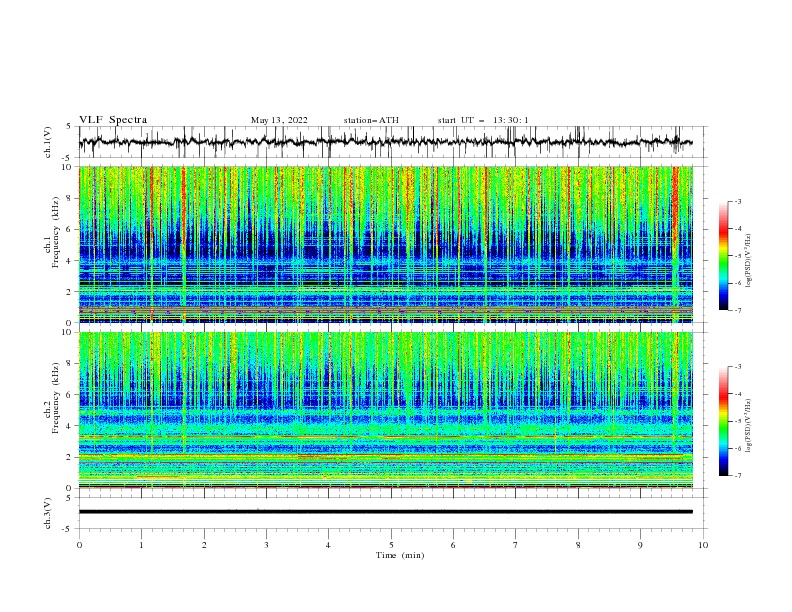Click the ch.1 voltage waveform trace panel
The width and height of the screenshot is (792, 612).
pos(393,142)
